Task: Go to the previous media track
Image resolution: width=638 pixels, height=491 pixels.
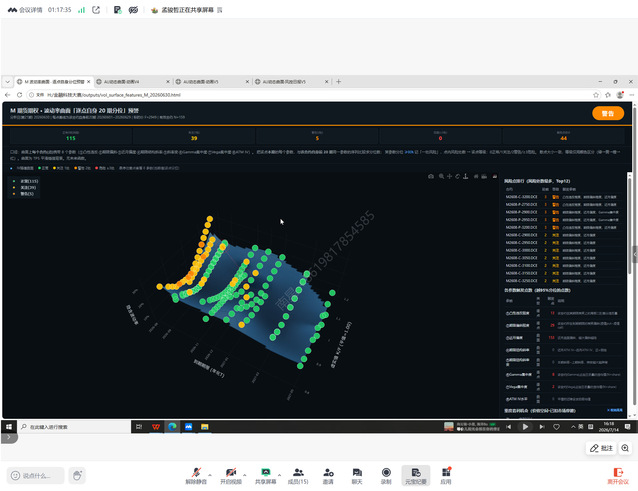Action: (509, 427)
